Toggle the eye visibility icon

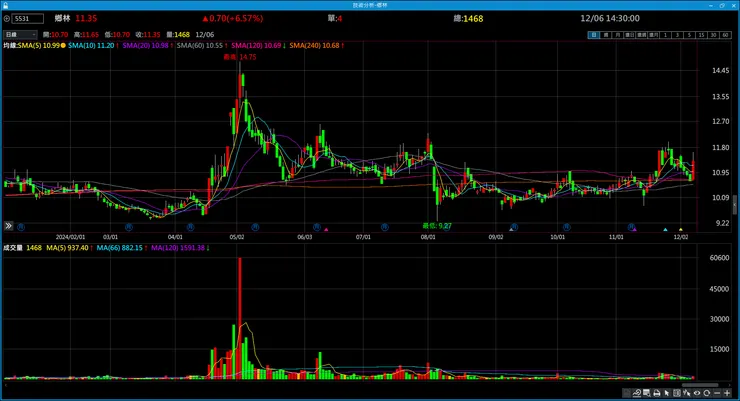click(x=697, y=393)
